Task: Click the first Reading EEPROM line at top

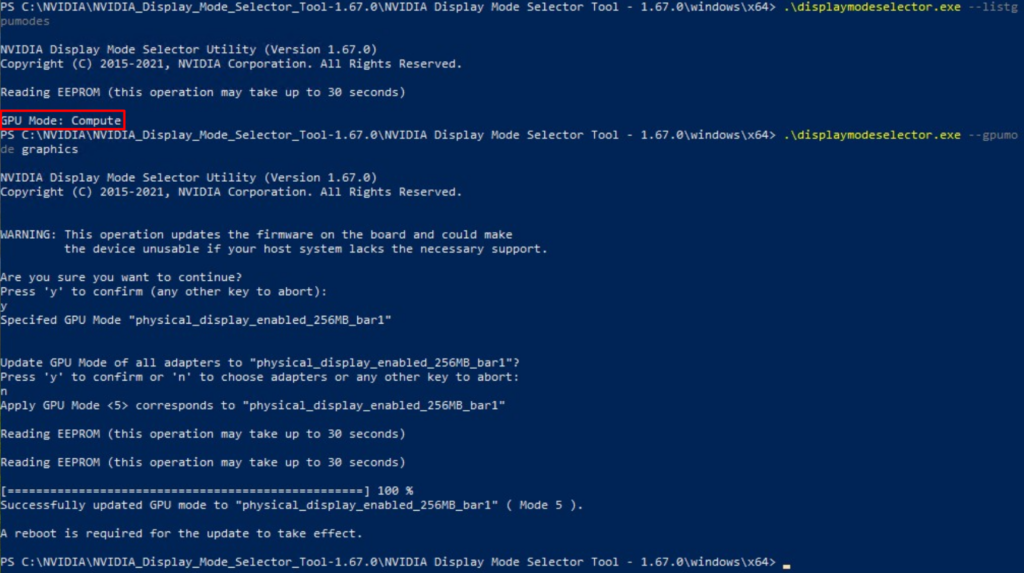Action: (x=202, y=92)
